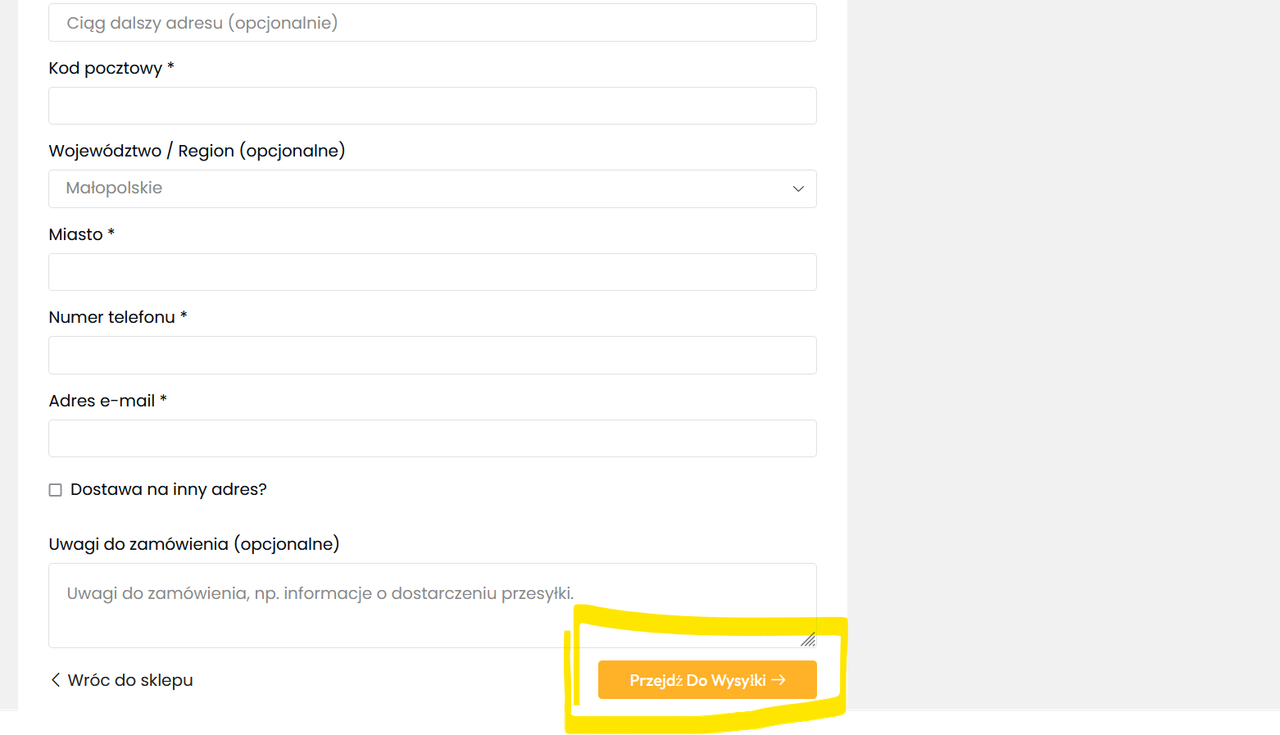Viewport: 1280px width, 735px height.
Task: Click the Numer telefonu label text
Action: pyautogui.click(x=118, y=317)
